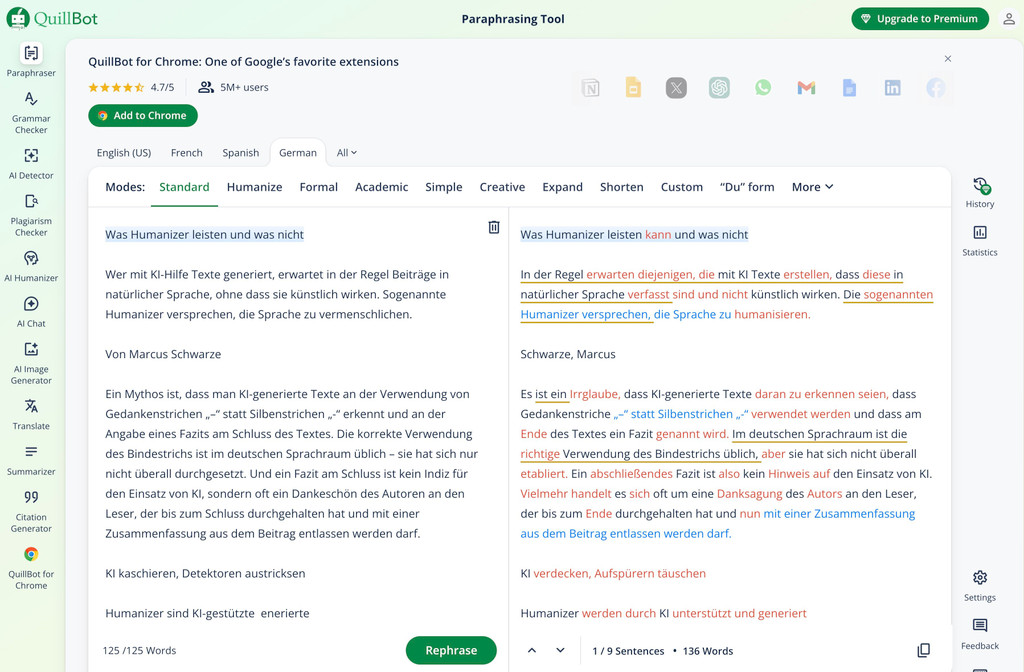
Task: Launch the Summarizer tool
Action: (x=31, y=458)
